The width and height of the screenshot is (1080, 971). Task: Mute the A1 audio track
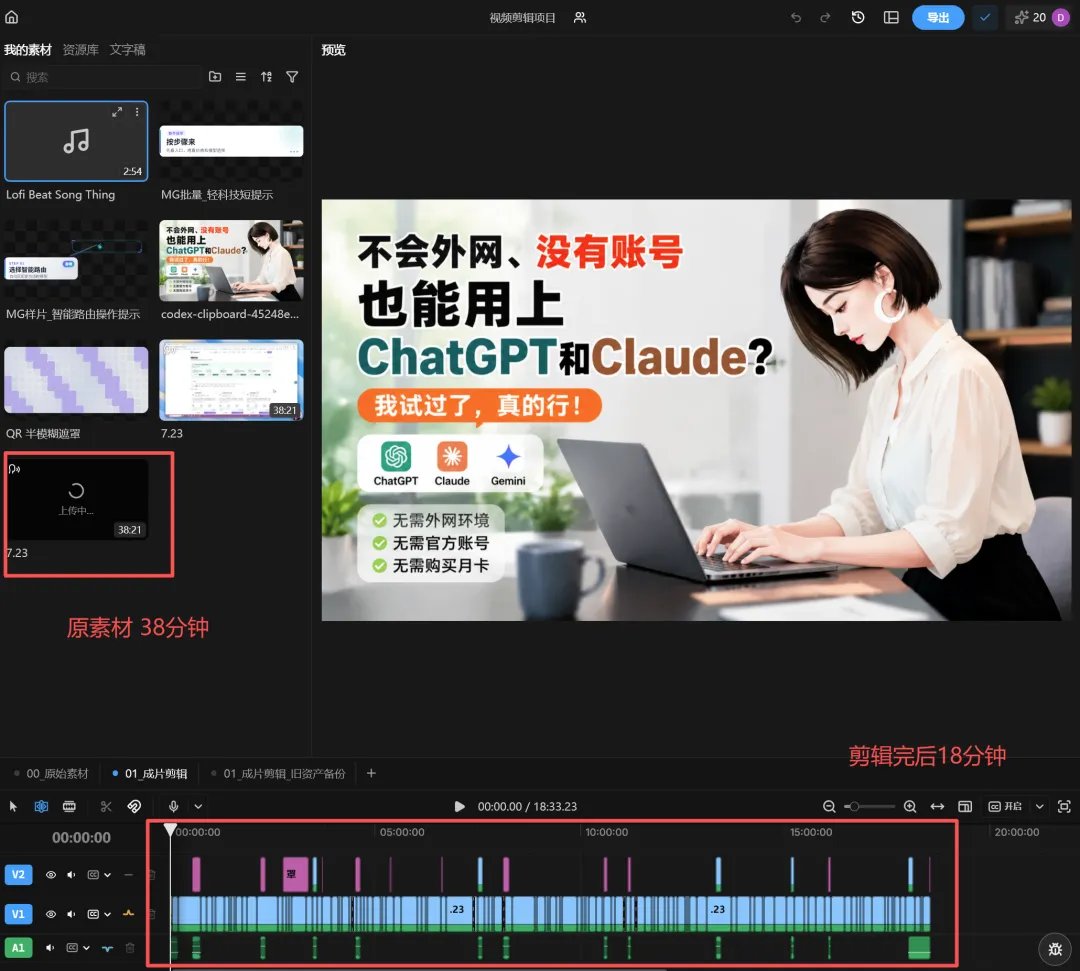tap(50, 948)
